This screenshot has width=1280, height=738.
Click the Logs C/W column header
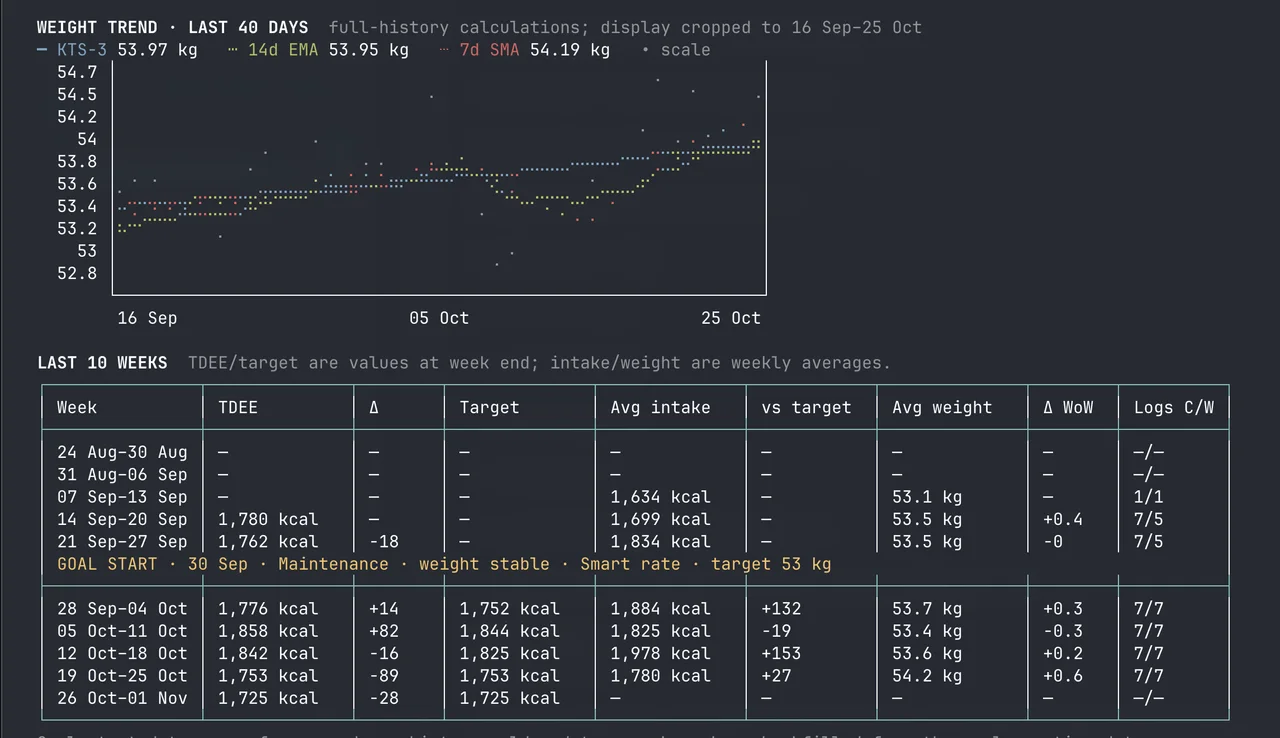tap(1174, 407)
